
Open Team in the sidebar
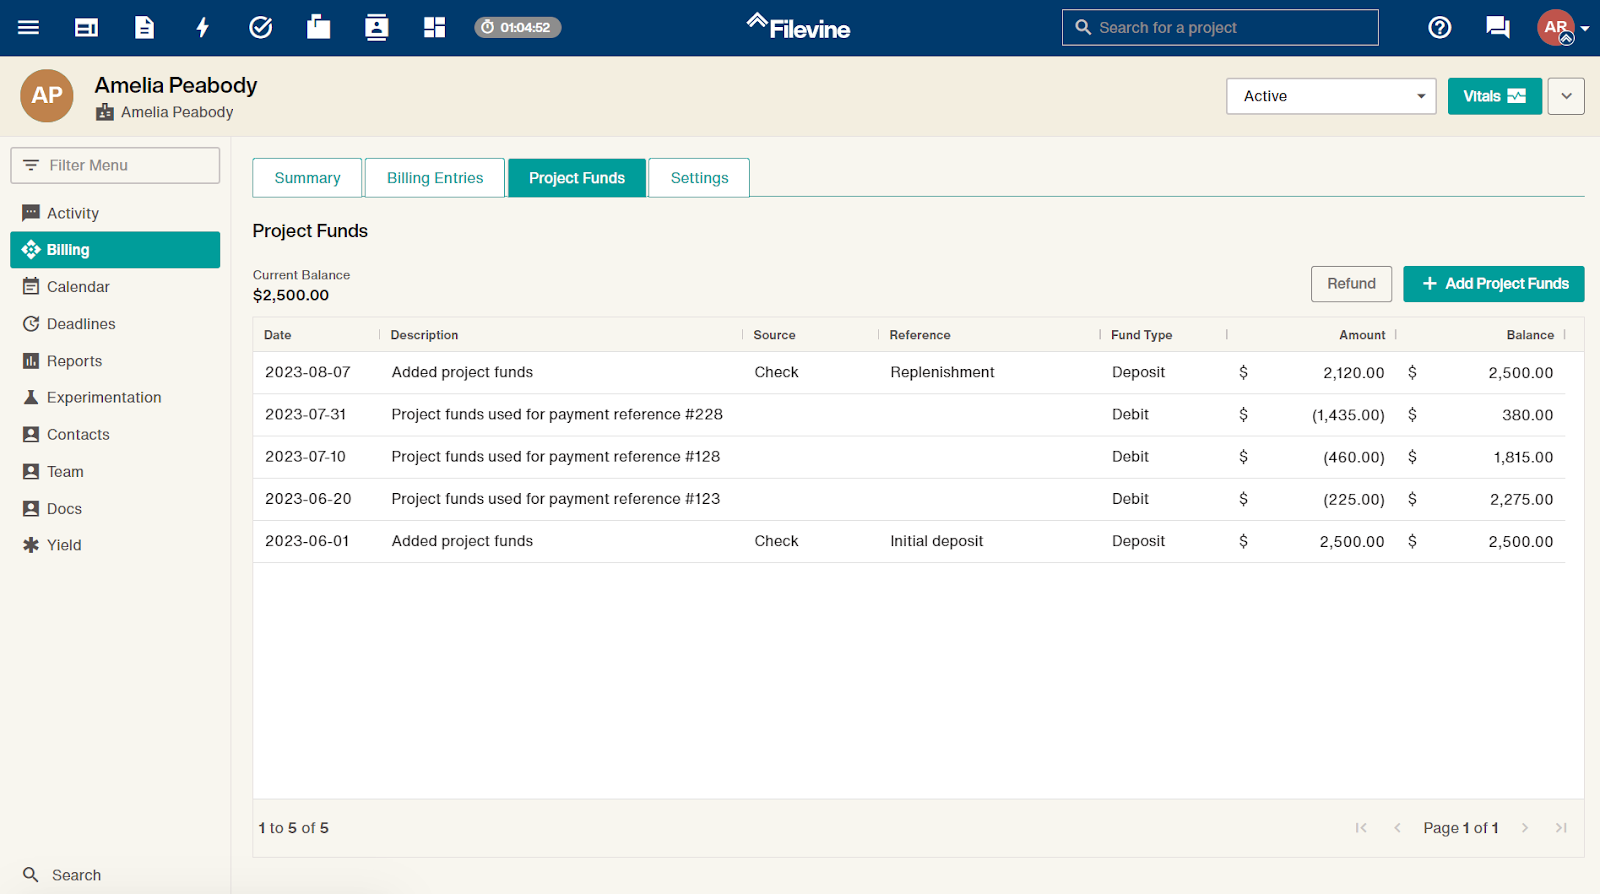tap(115, 471)
